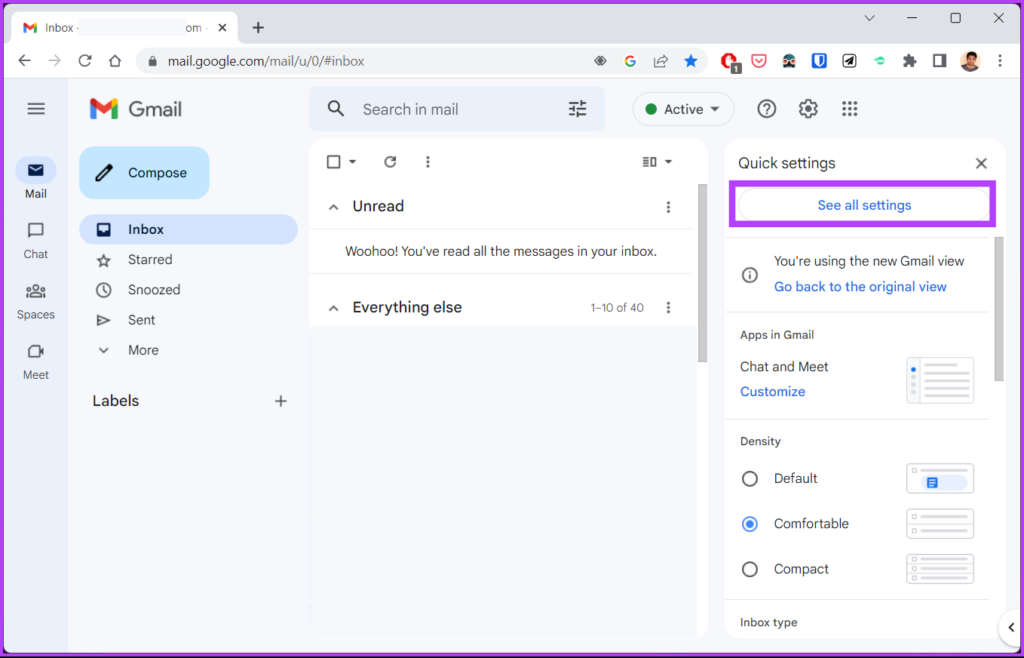
Task: Click Go back to the original view
Action: point(860,287)
